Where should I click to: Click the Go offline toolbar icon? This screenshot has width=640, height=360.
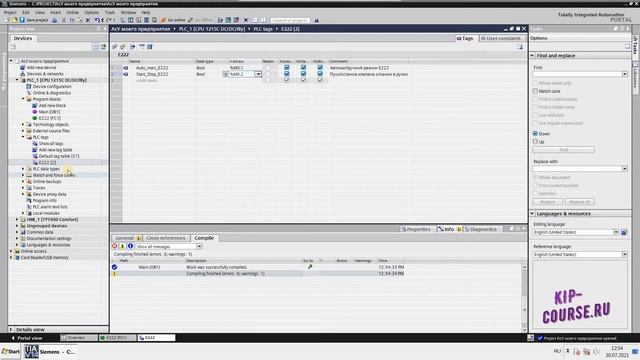pos(200,20)
